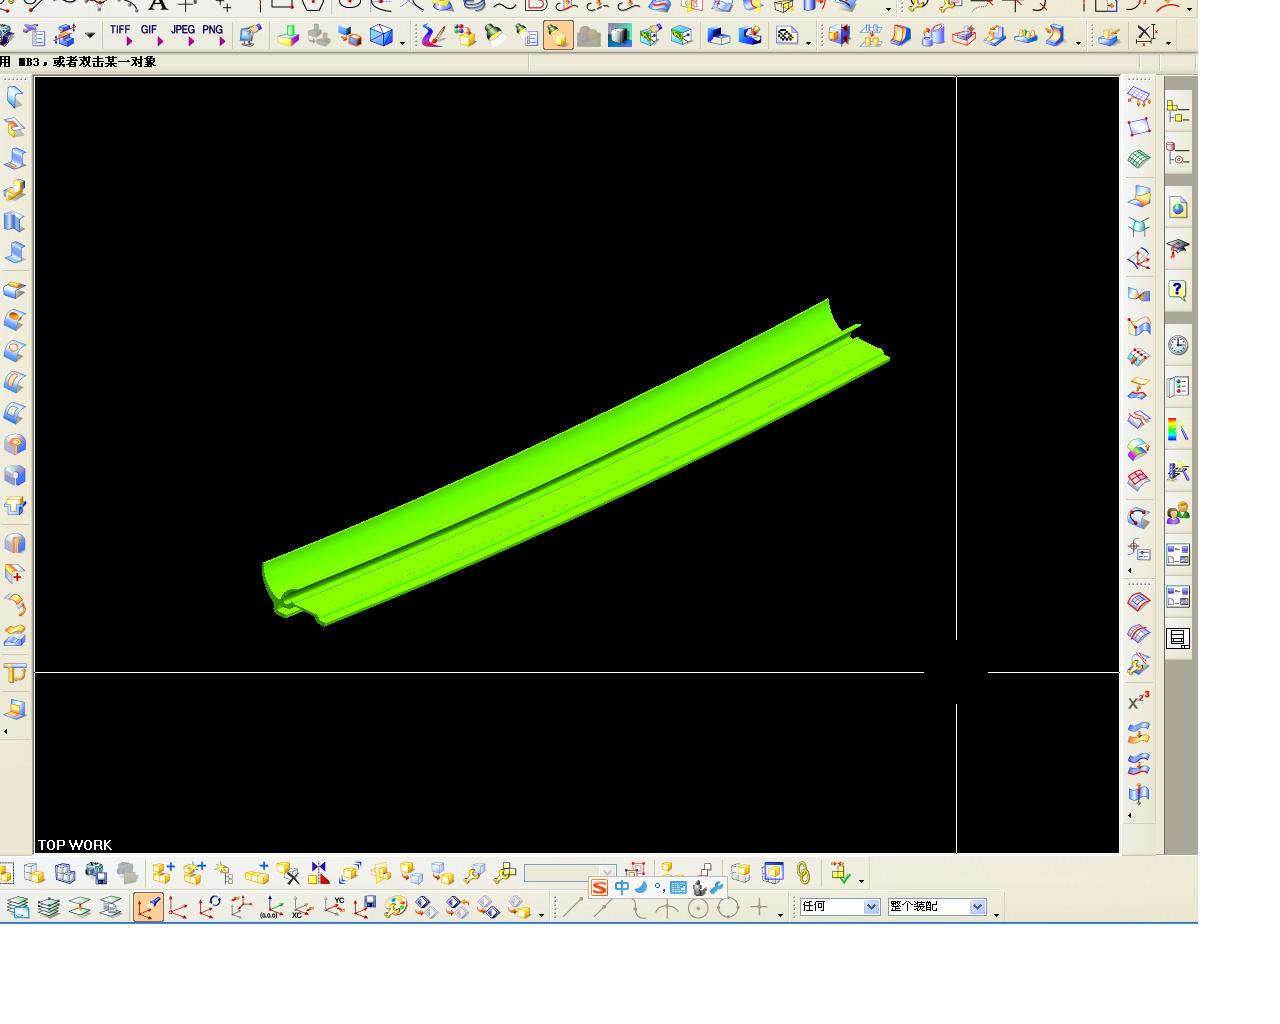Click the blue wireframe cube icon
This screenshot has height=1024, width=1280.
[x=381, y=36]
